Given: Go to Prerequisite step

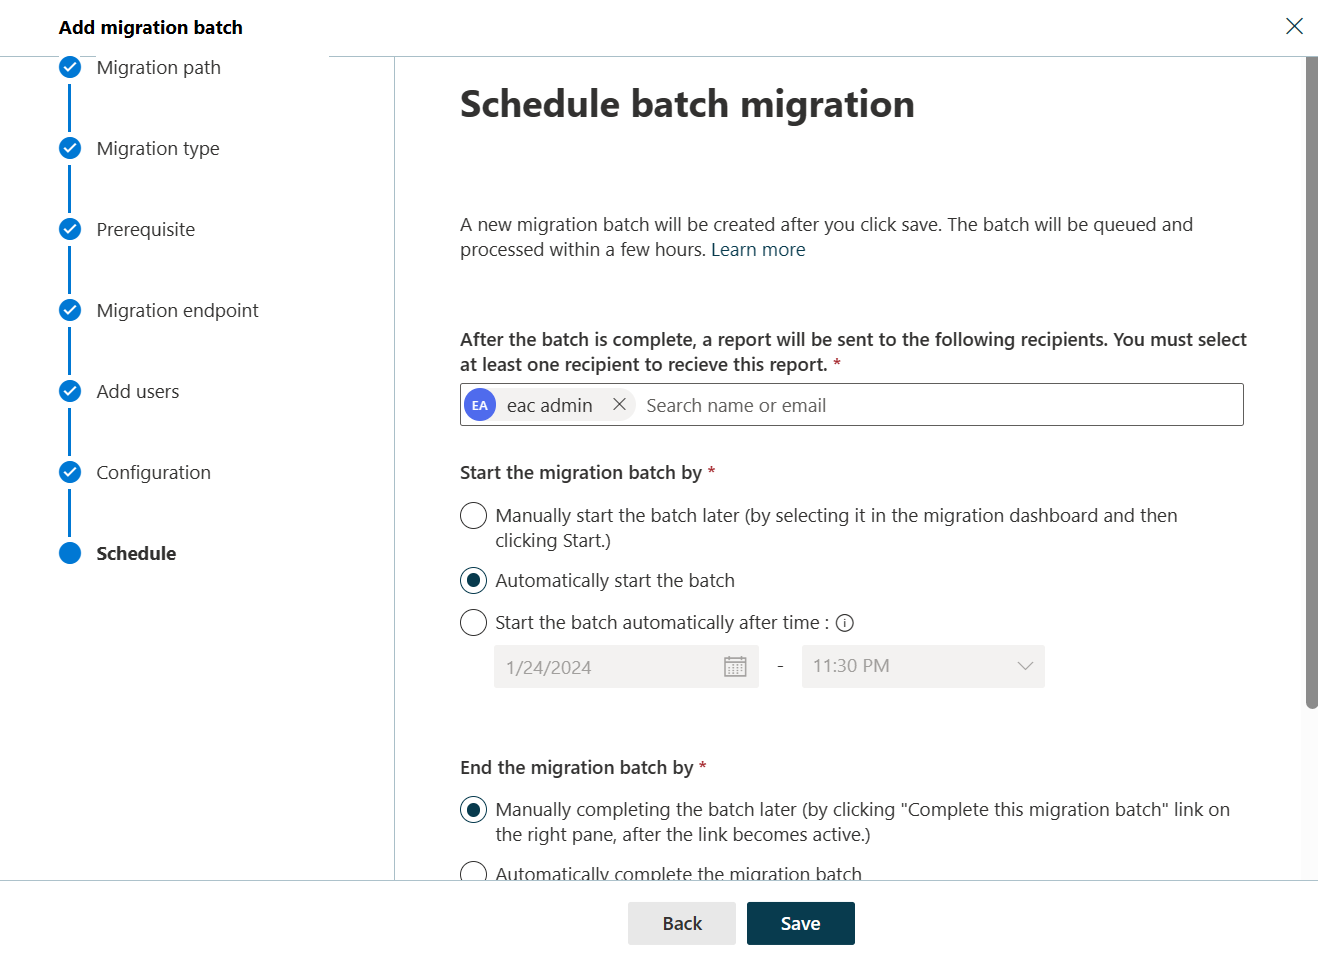Looking at the screenshot, I should tap(146, 229).
